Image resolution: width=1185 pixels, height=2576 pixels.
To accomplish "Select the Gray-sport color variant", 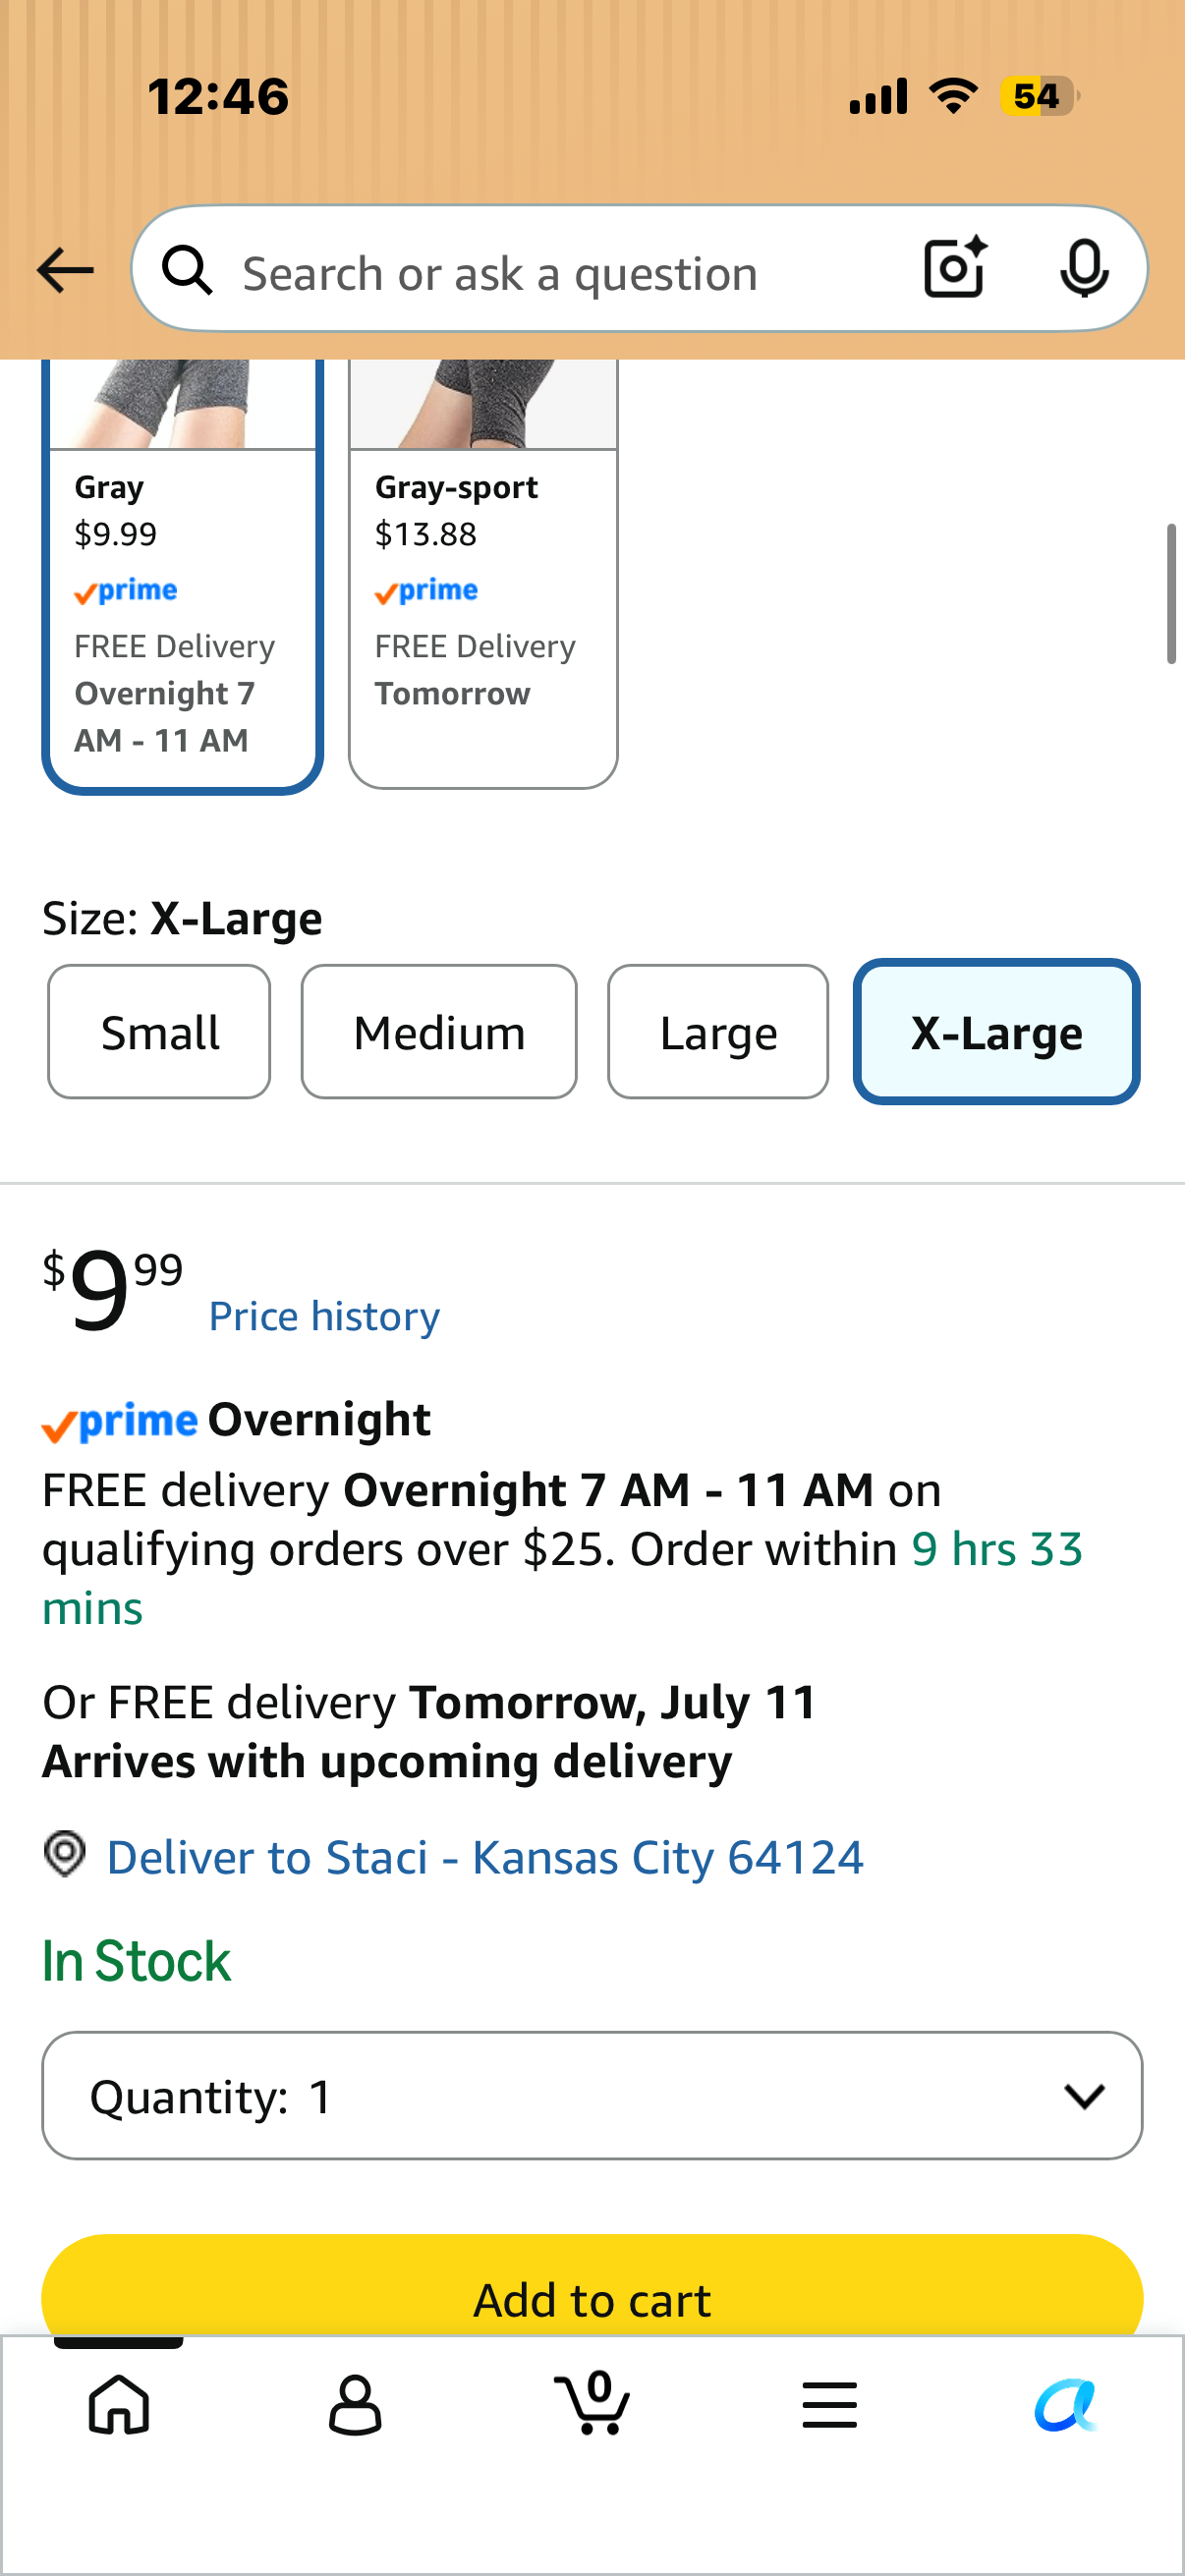I will (x=483, y=574).
